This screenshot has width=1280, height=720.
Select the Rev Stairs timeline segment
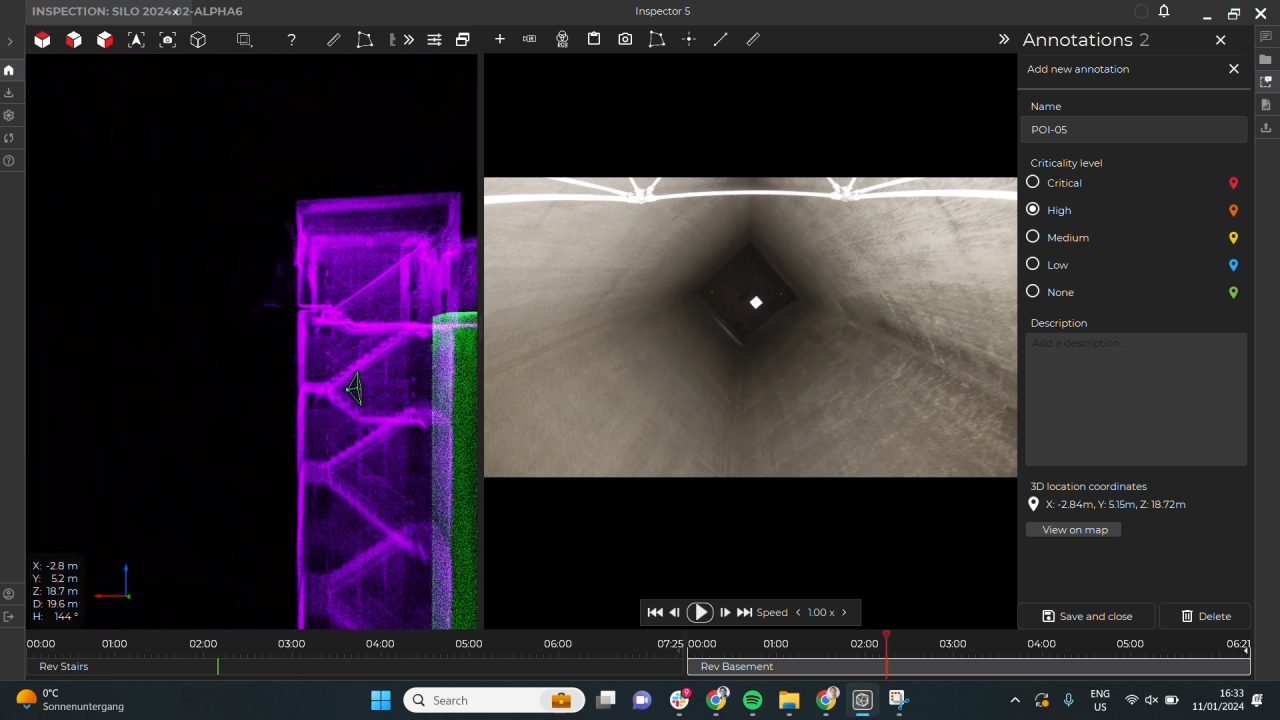tap(64, 666)
